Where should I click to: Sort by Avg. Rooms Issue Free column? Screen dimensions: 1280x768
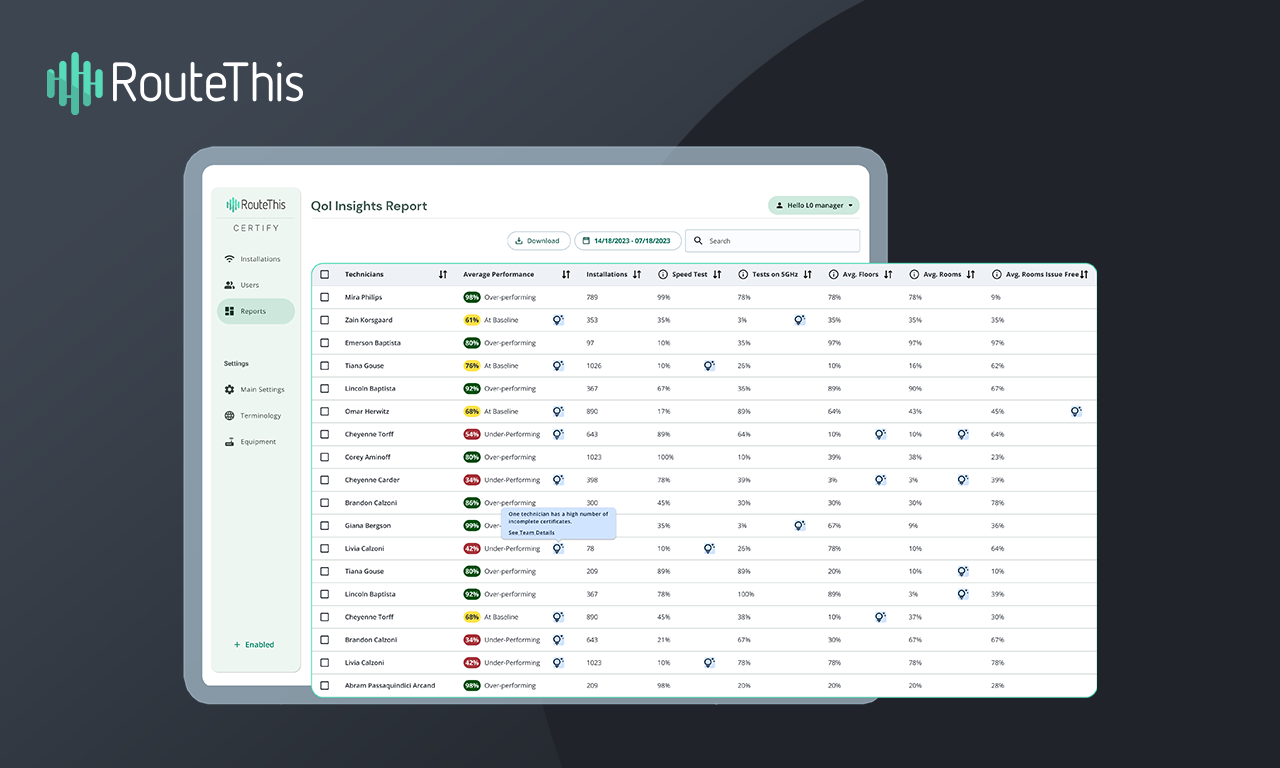coord(1084,274)
